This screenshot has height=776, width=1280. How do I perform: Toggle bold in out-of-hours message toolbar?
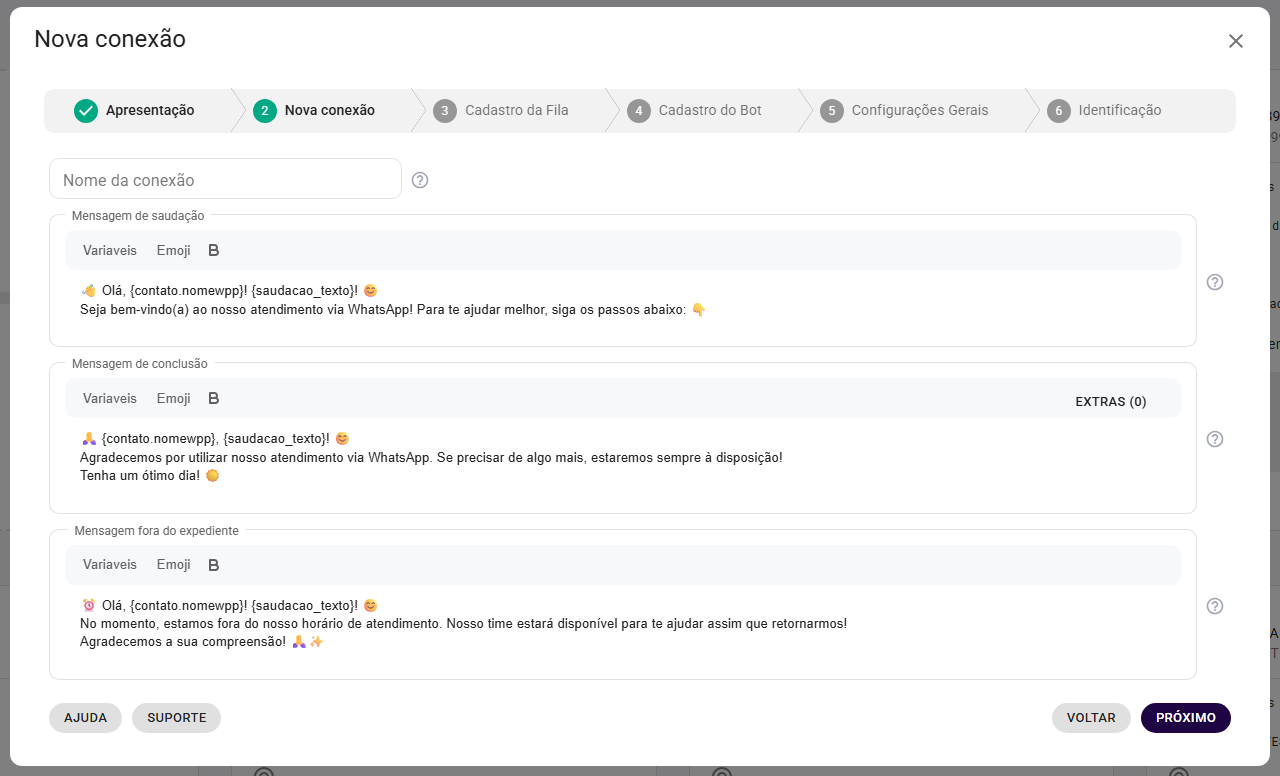213,565
